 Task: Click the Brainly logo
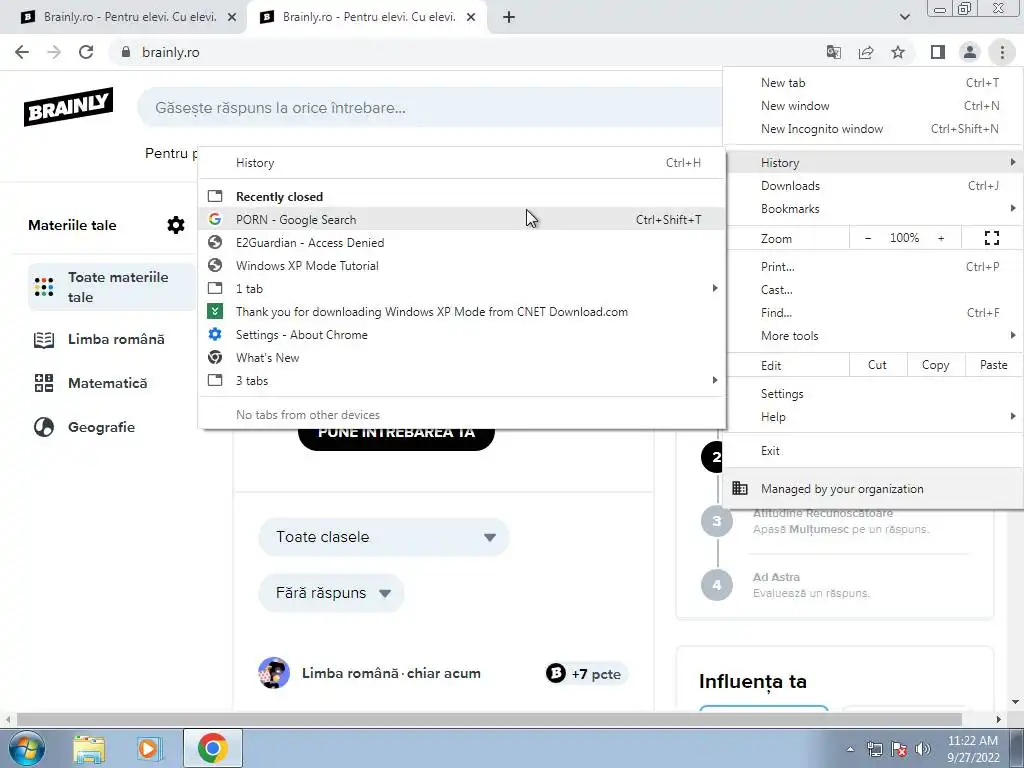pos(69,106)
